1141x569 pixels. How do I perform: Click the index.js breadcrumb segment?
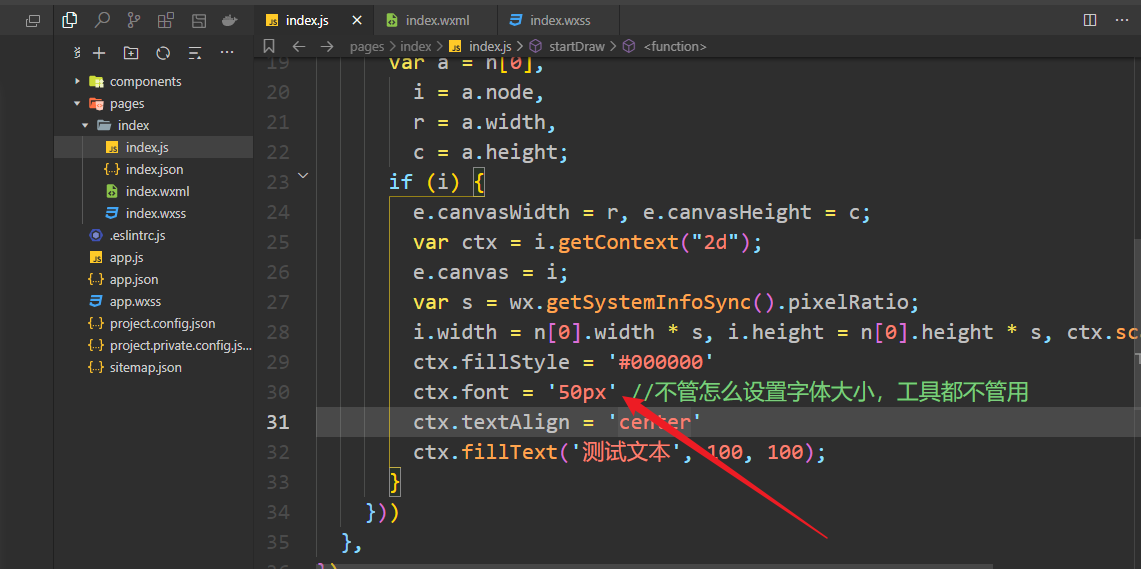(490, 47)
